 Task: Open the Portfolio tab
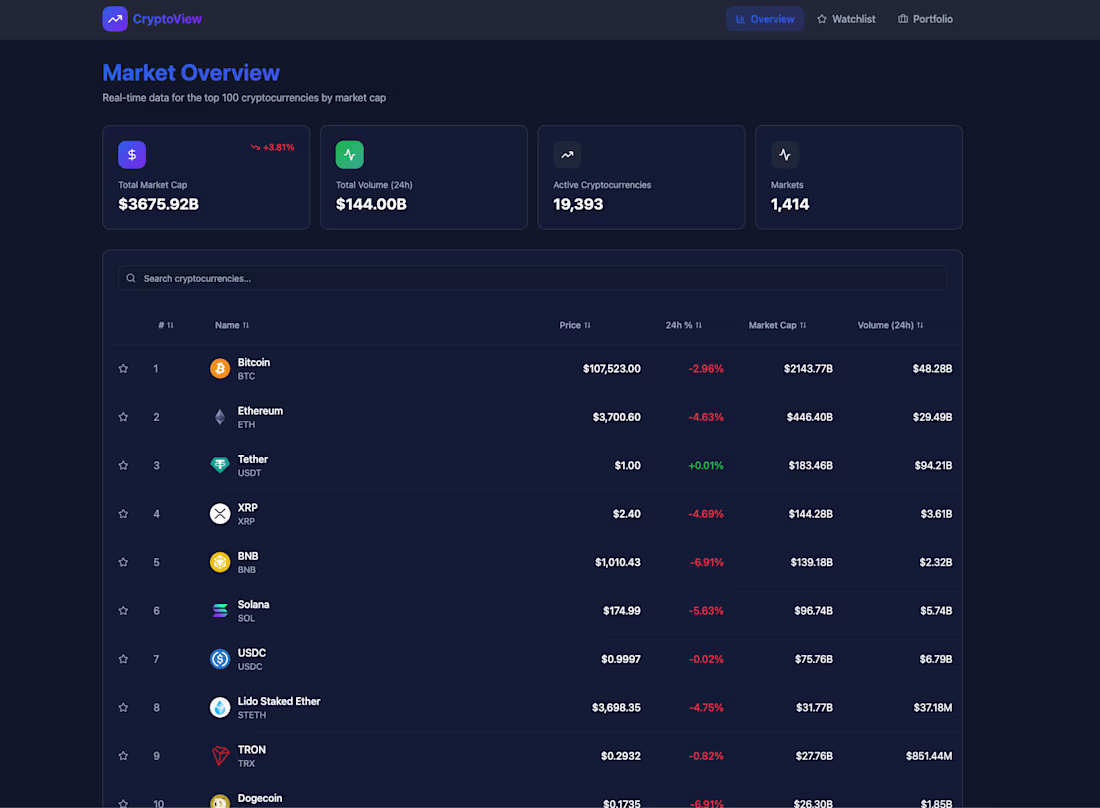coord(925,19)
